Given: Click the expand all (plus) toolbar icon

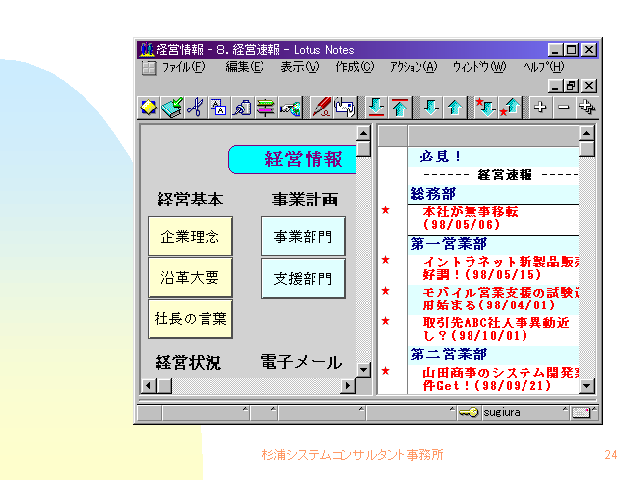Looking at the screenshot, I should pyautogui.click(x=540, y=106).
